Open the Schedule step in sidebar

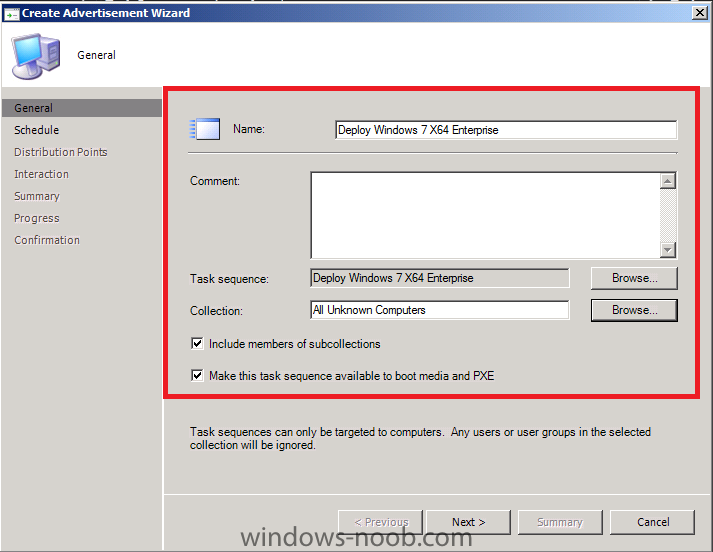(36, 130)
